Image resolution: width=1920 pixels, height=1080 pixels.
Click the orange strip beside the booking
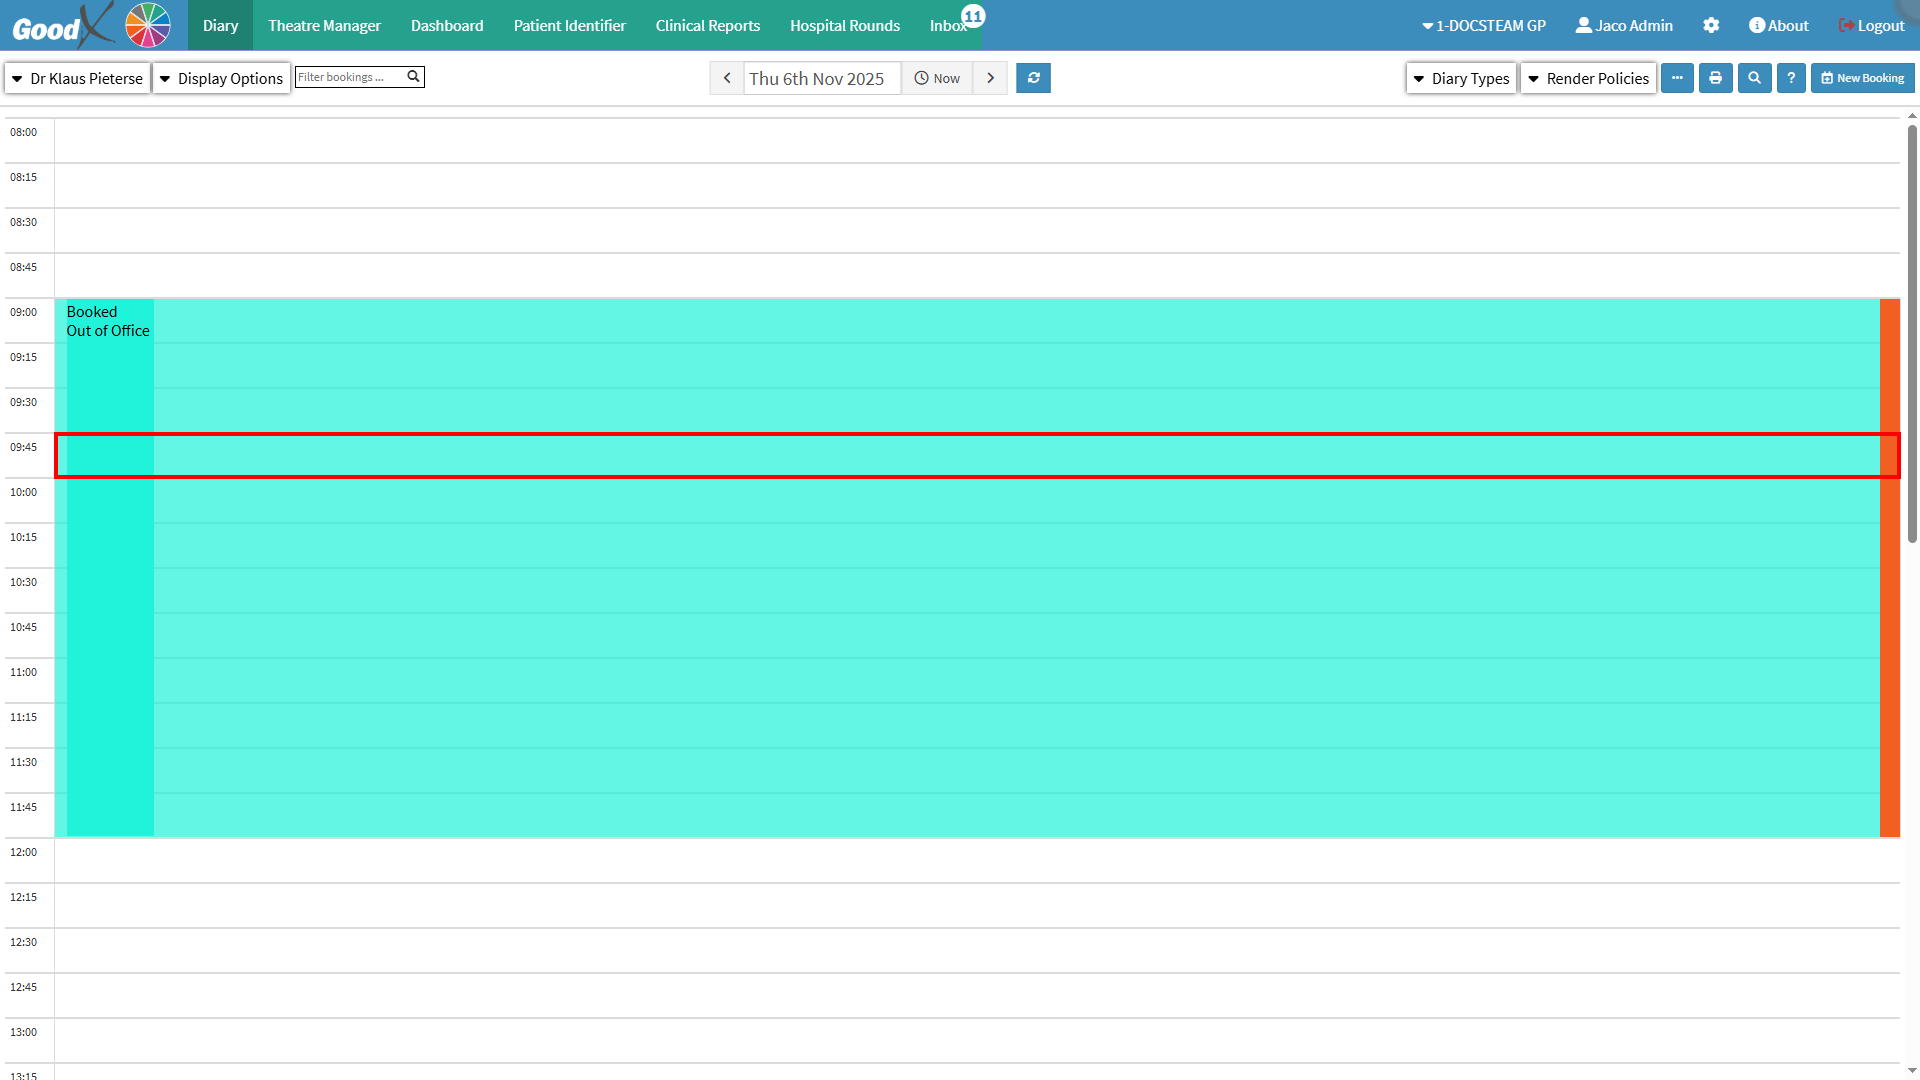point(1889,600)
